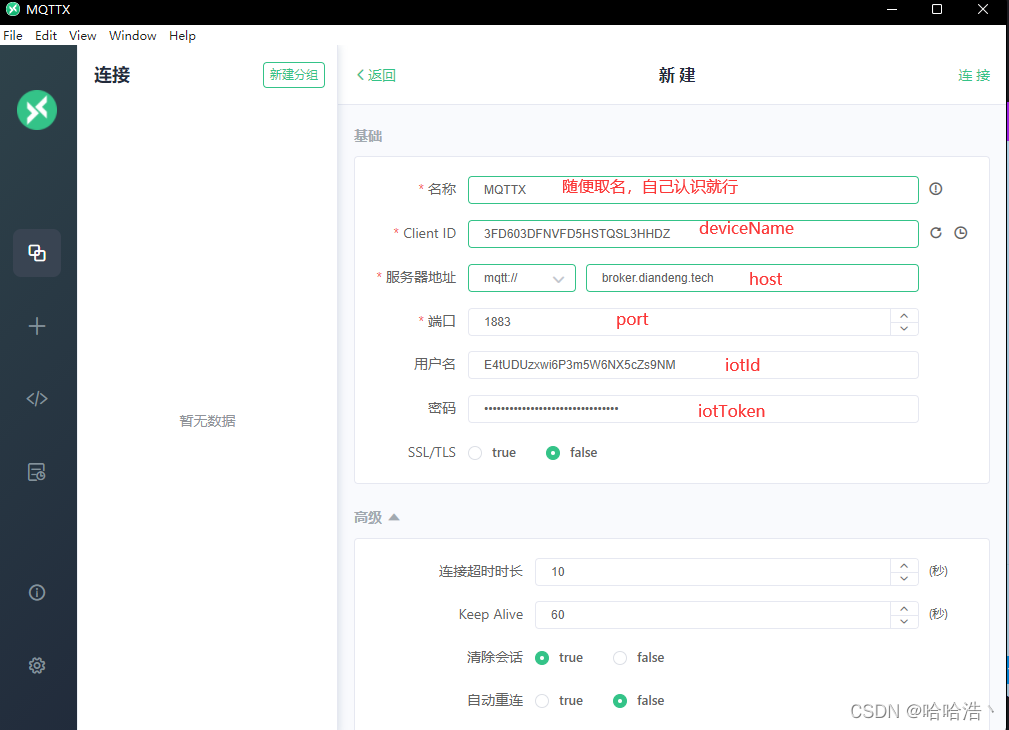
Task: Decrease the 连接超时时长 value
Action: (904, 578)
